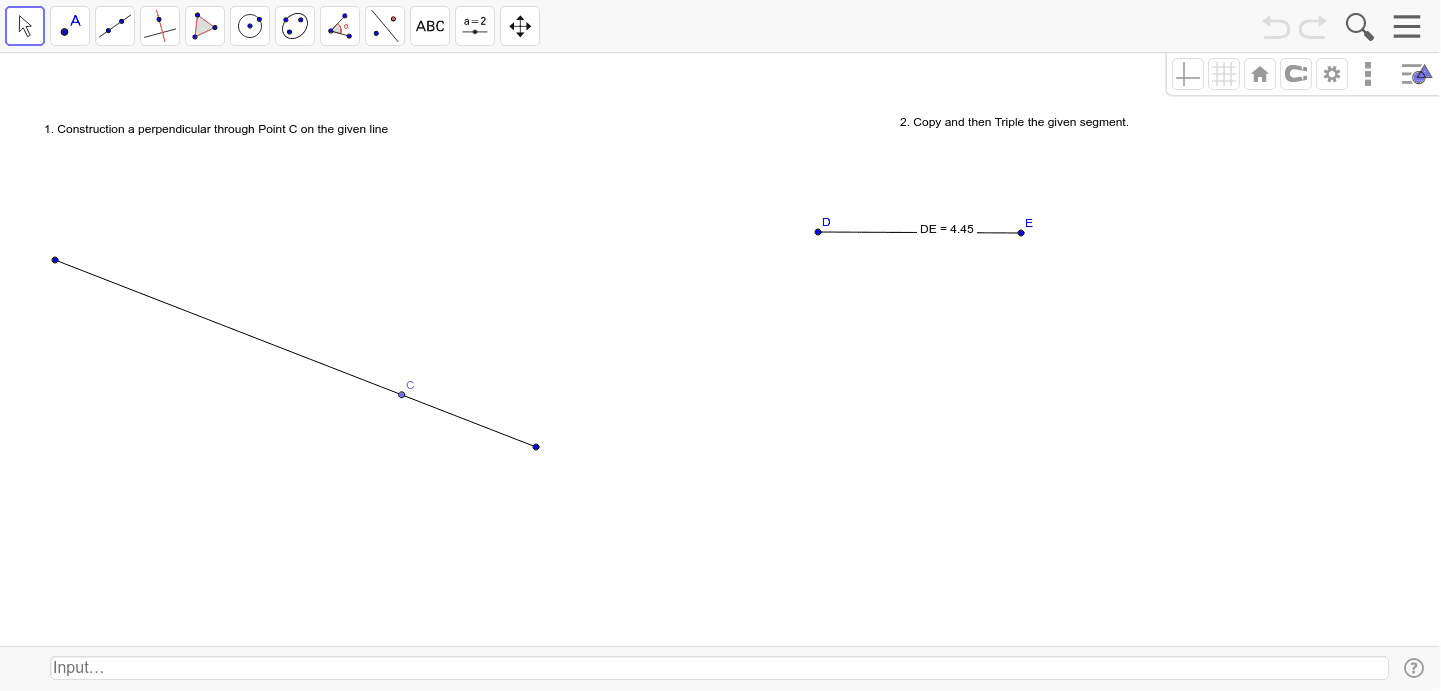1441x691 pixels.
Task: Toggle the axes display
Action: click(x=1188, y=74)
